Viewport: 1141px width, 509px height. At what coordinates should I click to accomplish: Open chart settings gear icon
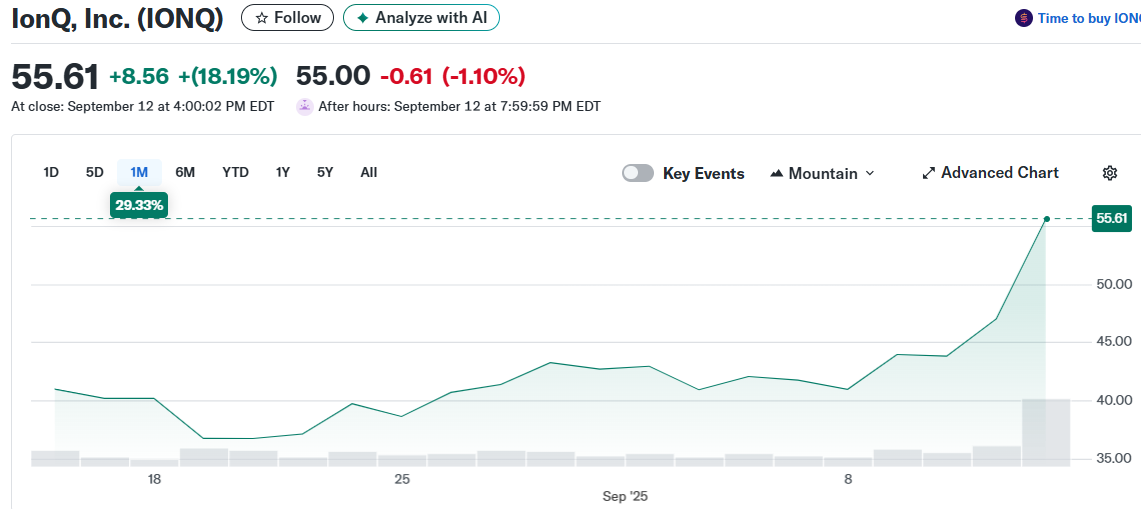[x=1110, y=173]
